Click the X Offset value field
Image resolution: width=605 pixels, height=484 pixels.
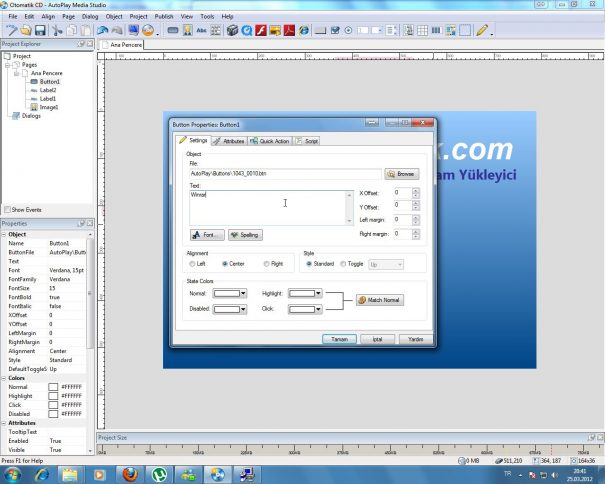[402, 193]
